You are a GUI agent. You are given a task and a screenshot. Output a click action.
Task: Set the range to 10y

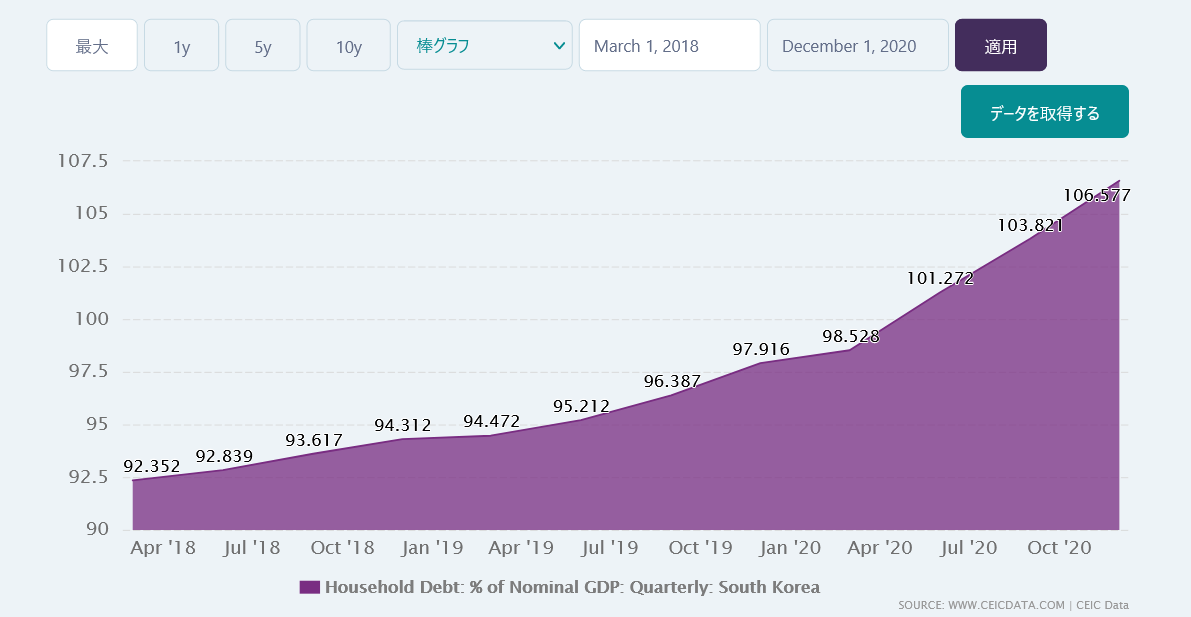(348, 46)
